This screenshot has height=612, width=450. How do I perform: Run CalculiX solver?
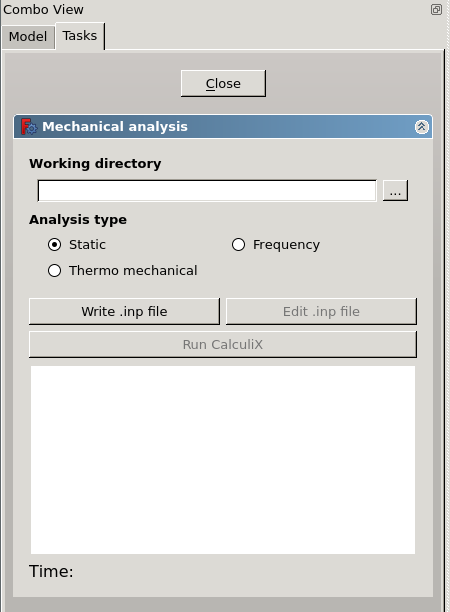coord(223,345)
